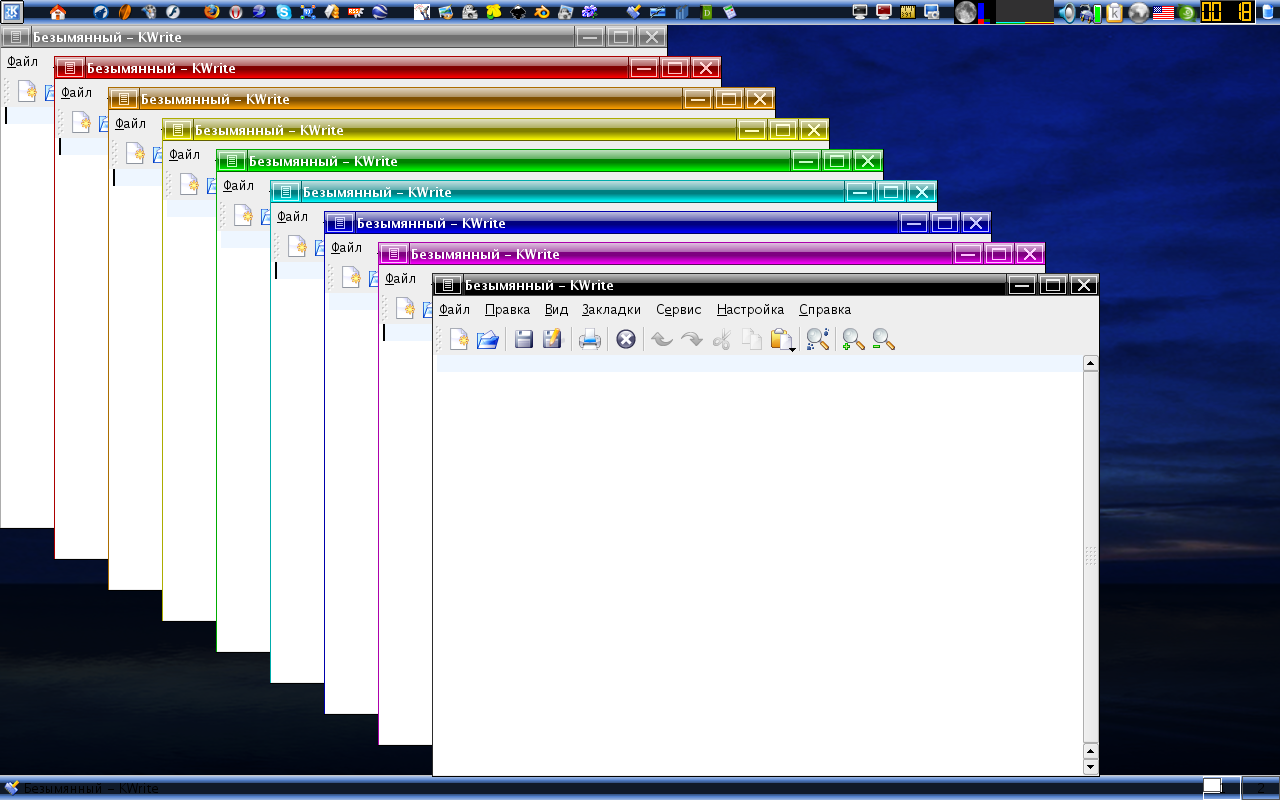The height and width of the screenshot is (800, 1280).
Task: Click the Zoom In magnifier with the plus
Action: coord(853,340)
